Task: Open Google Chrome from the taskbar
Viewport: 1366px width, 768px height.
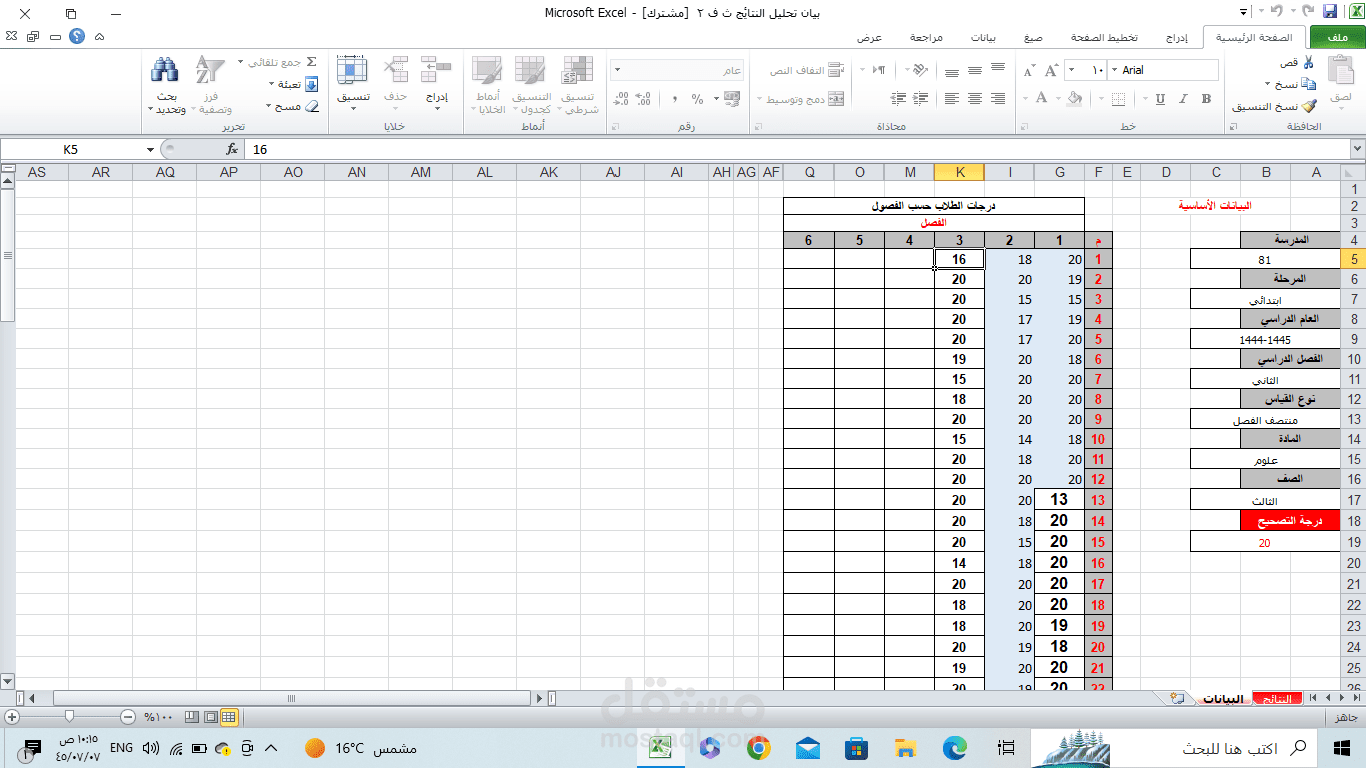Action: coord(758,748)
